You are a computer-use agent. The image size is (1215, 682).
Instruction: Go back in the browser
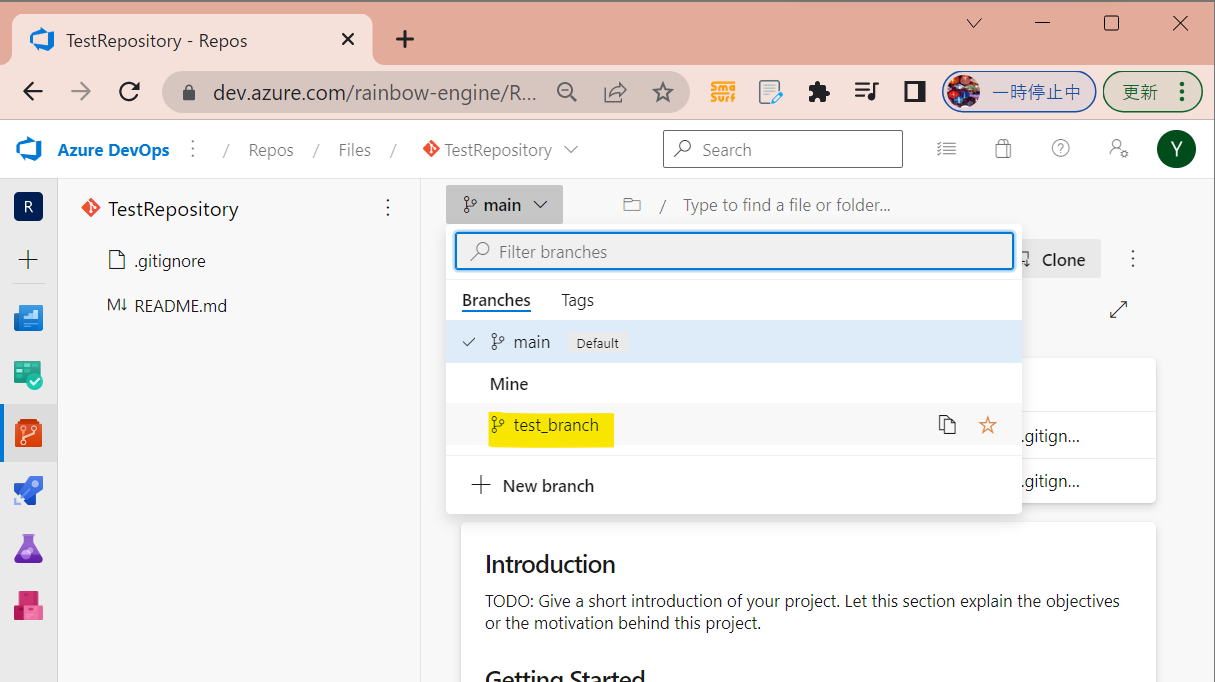click(33, 92)
